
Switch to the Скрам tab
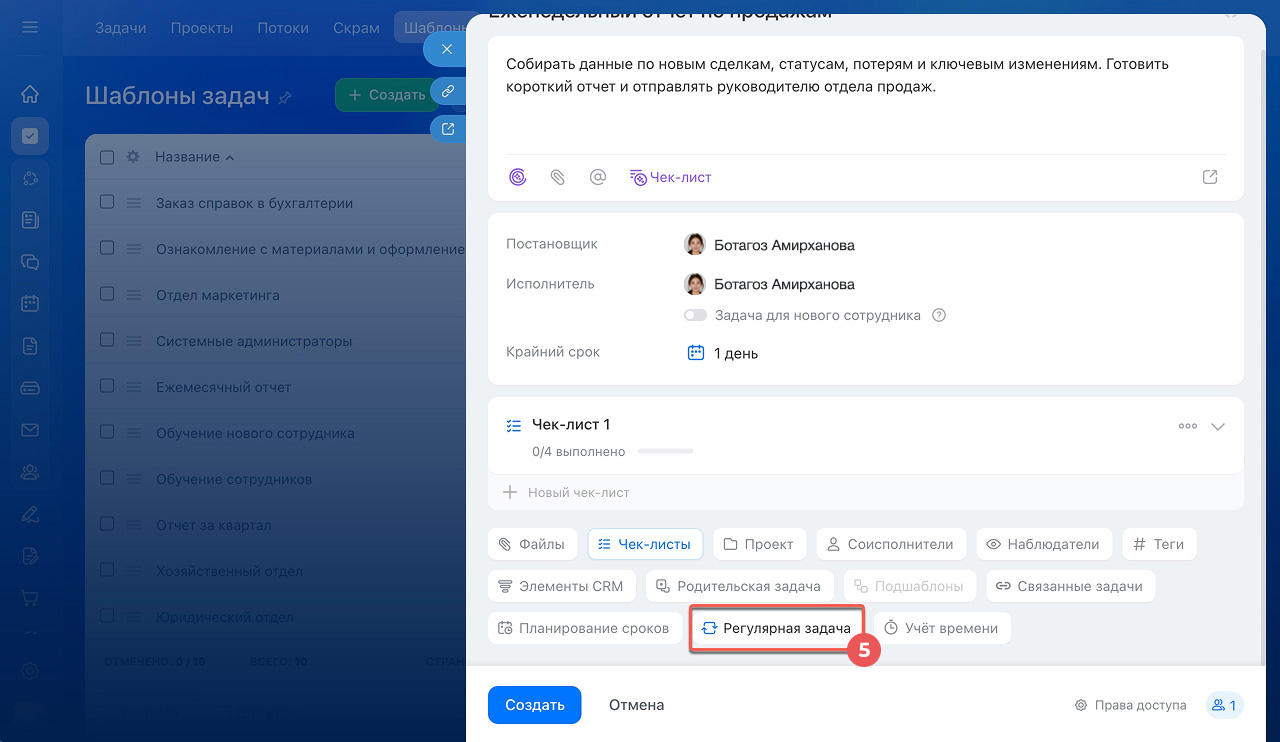click(x=355, y=28)
